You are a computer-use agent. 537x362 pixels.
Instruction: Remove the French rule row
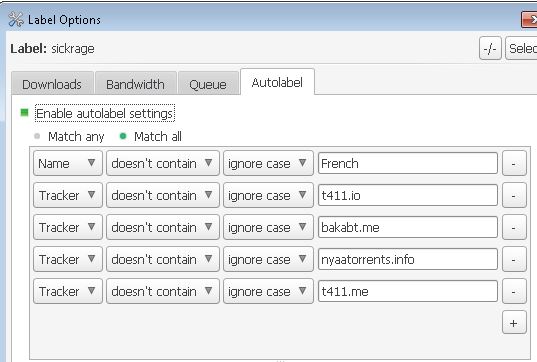click(514, 163)
